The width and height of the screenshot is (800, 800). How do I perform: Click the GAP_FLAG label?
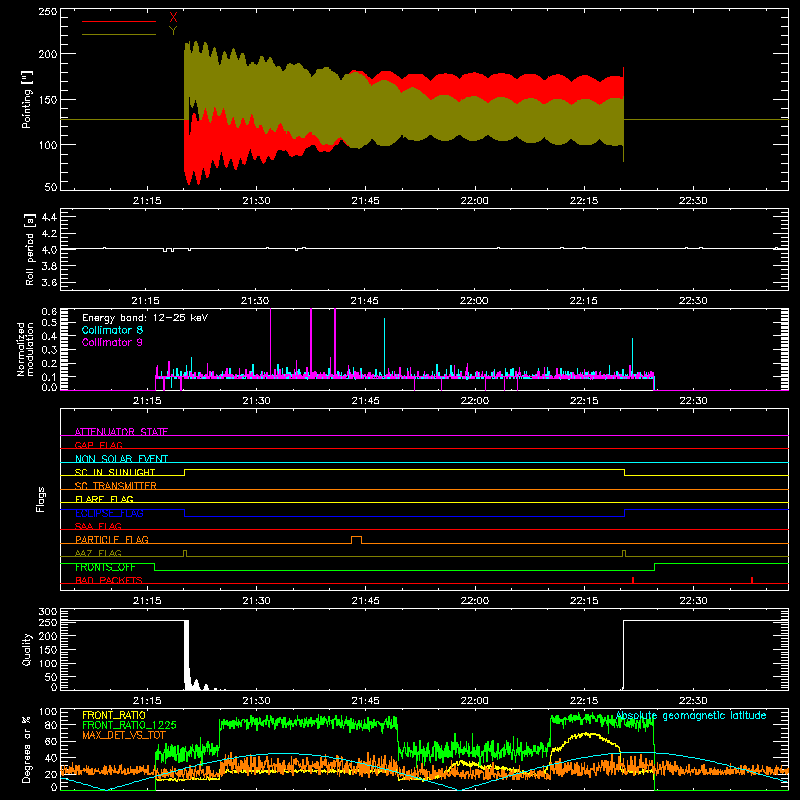click(x=98, y=445)
